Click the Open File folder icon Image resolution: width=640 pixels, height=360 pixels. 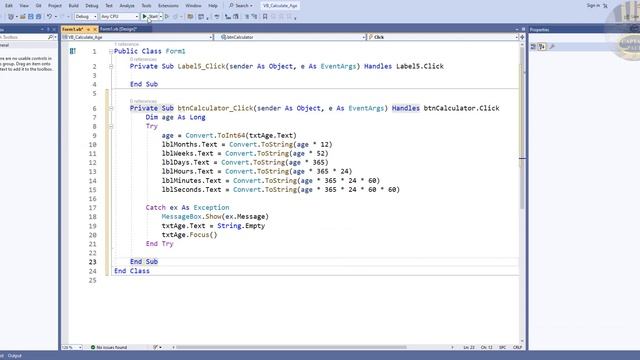[23, 17]
